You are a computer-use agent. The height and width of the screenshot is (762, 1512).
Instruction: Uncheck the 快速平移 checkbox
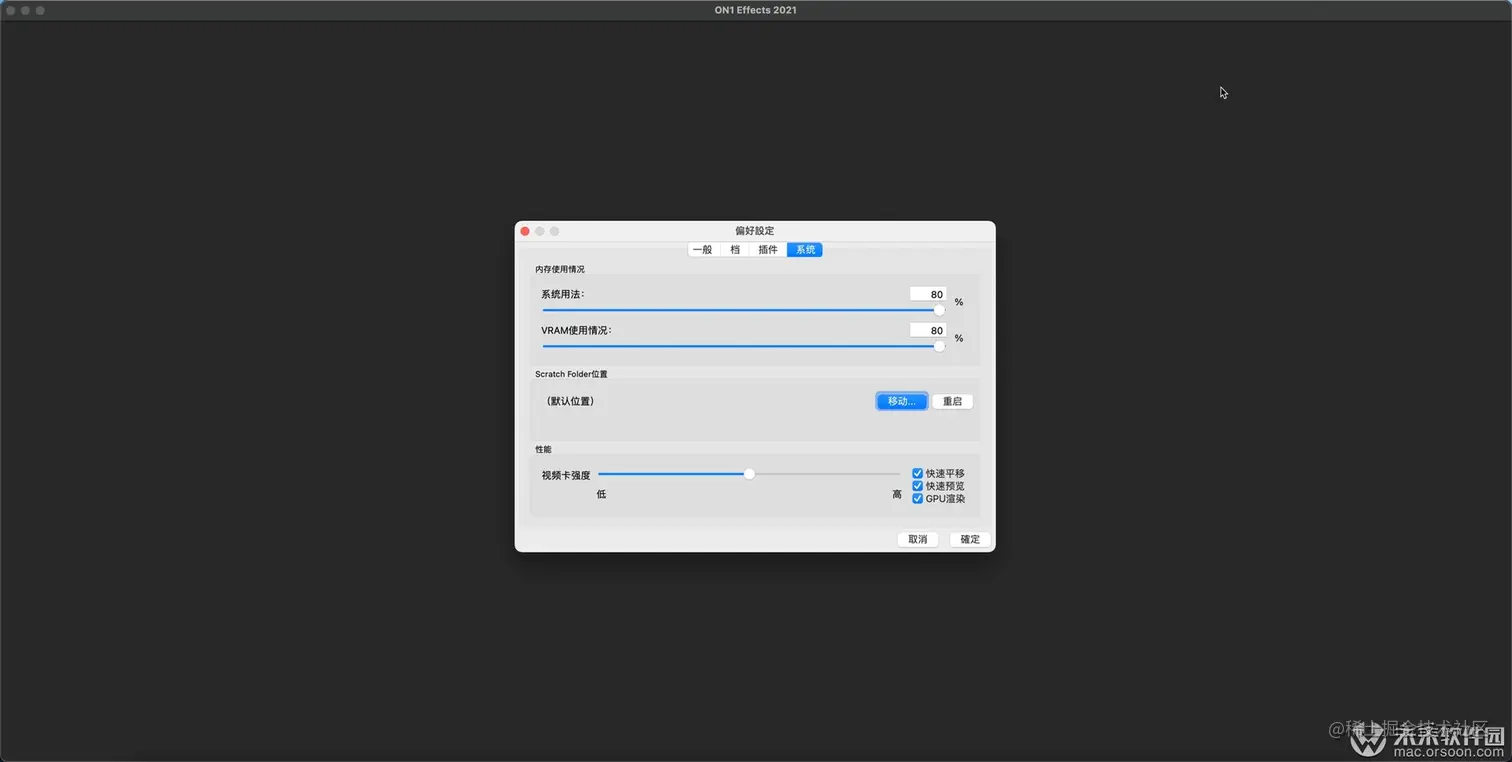coord(917,473)
